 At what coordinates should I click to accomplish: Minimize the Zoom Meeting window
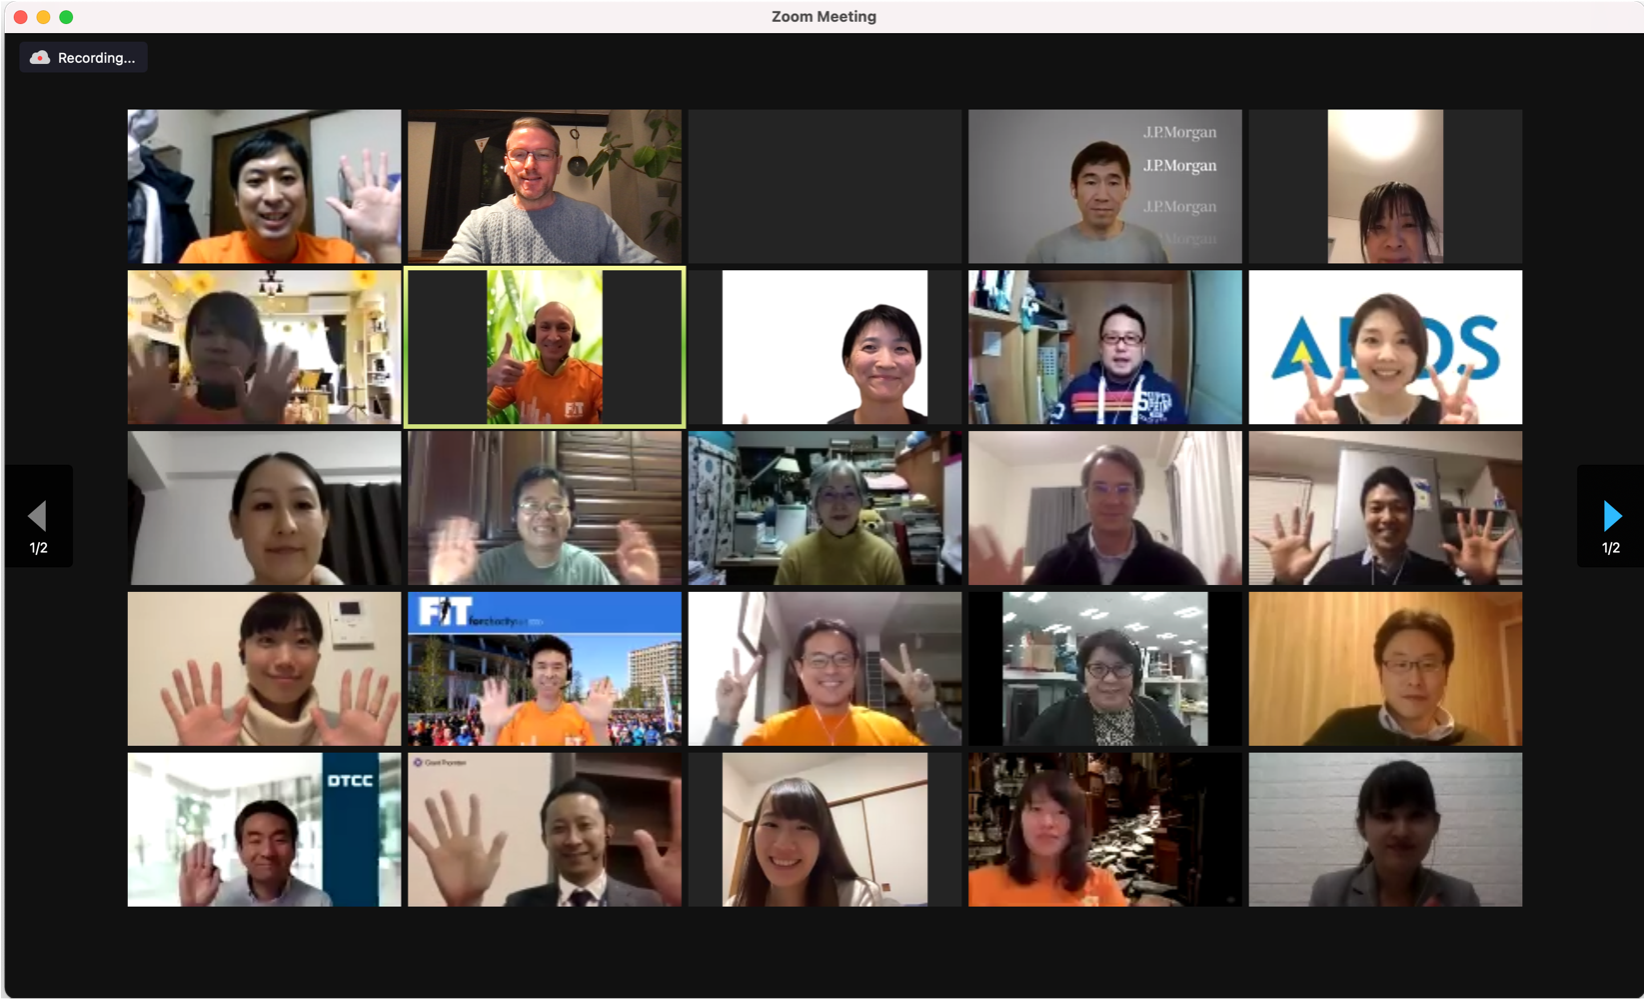coord(43,17)
